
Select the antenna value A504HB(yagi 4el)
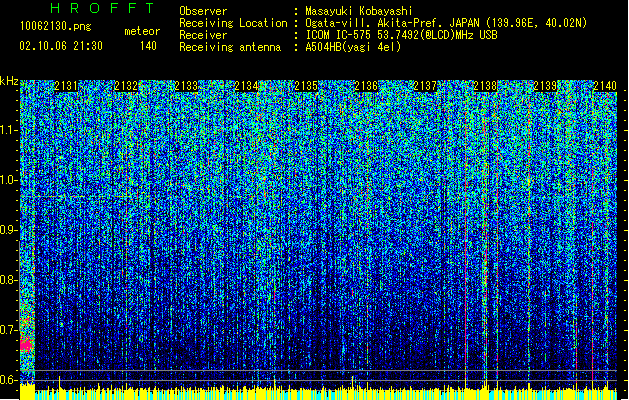[x=353, y=47]
